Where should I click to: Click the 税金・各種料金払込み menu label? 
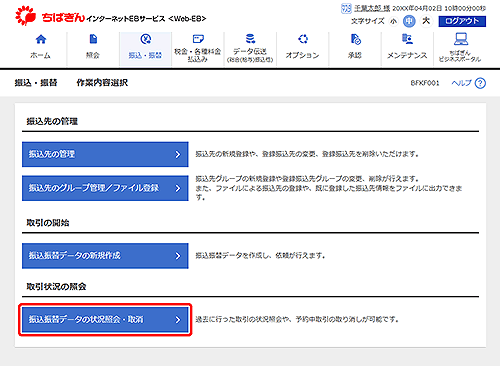[x=198, y=55]
